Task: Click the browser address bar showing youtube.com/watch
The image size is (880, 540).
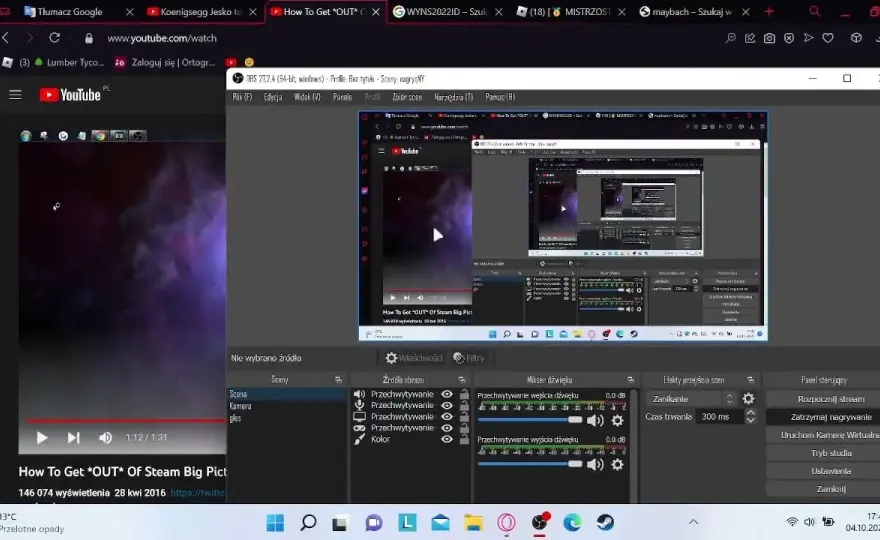Action: (162, 38)
